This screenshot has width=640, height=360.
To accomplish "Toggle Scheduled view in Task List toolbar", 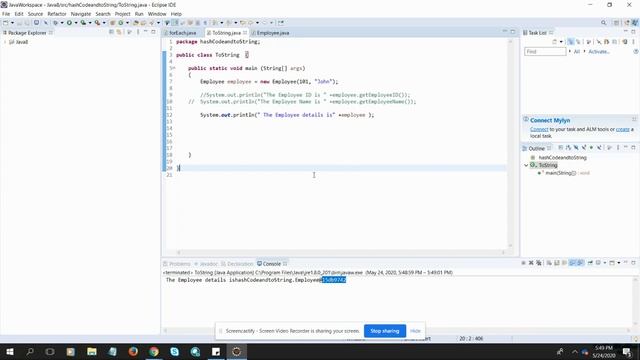I will tap(578, 42).
